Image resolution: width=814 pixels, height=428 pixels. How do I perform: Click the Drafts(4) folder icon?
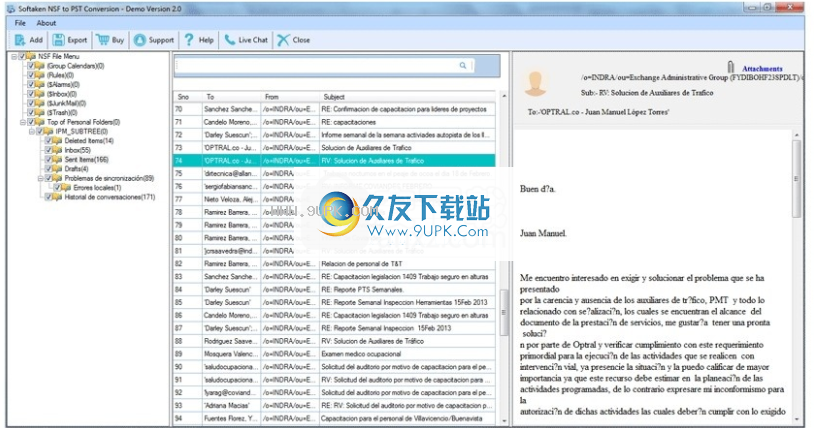pyautogui.click(x=58, y=169)
